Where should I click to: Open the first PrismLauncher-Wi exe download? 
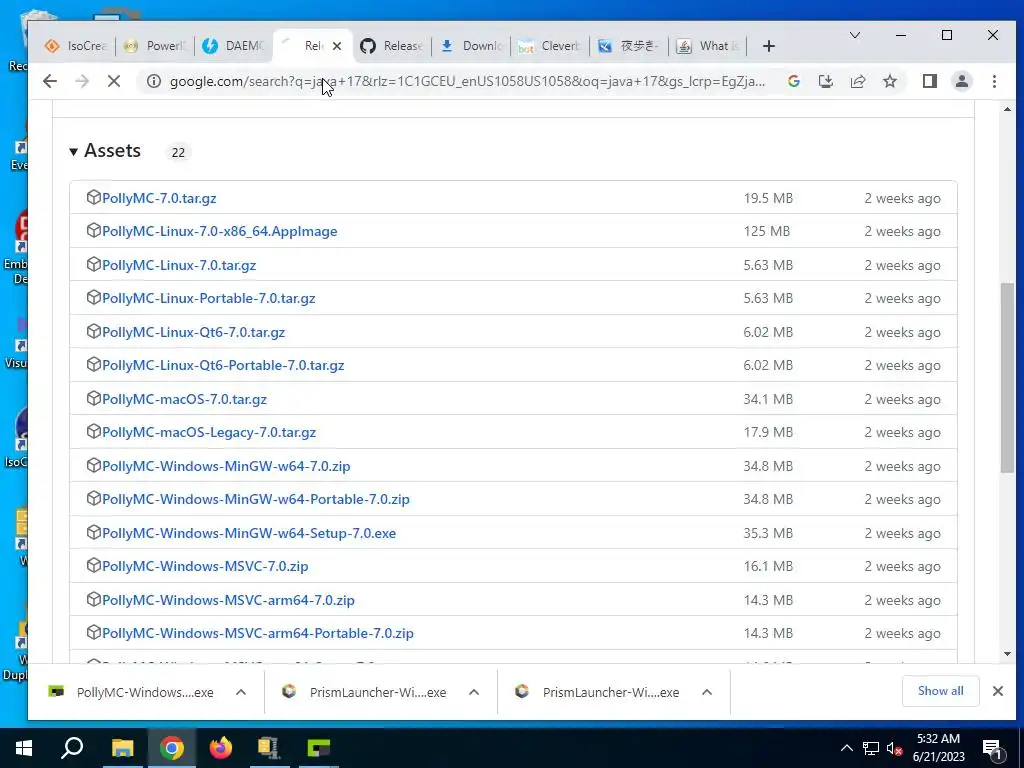(x=366, y=692)
